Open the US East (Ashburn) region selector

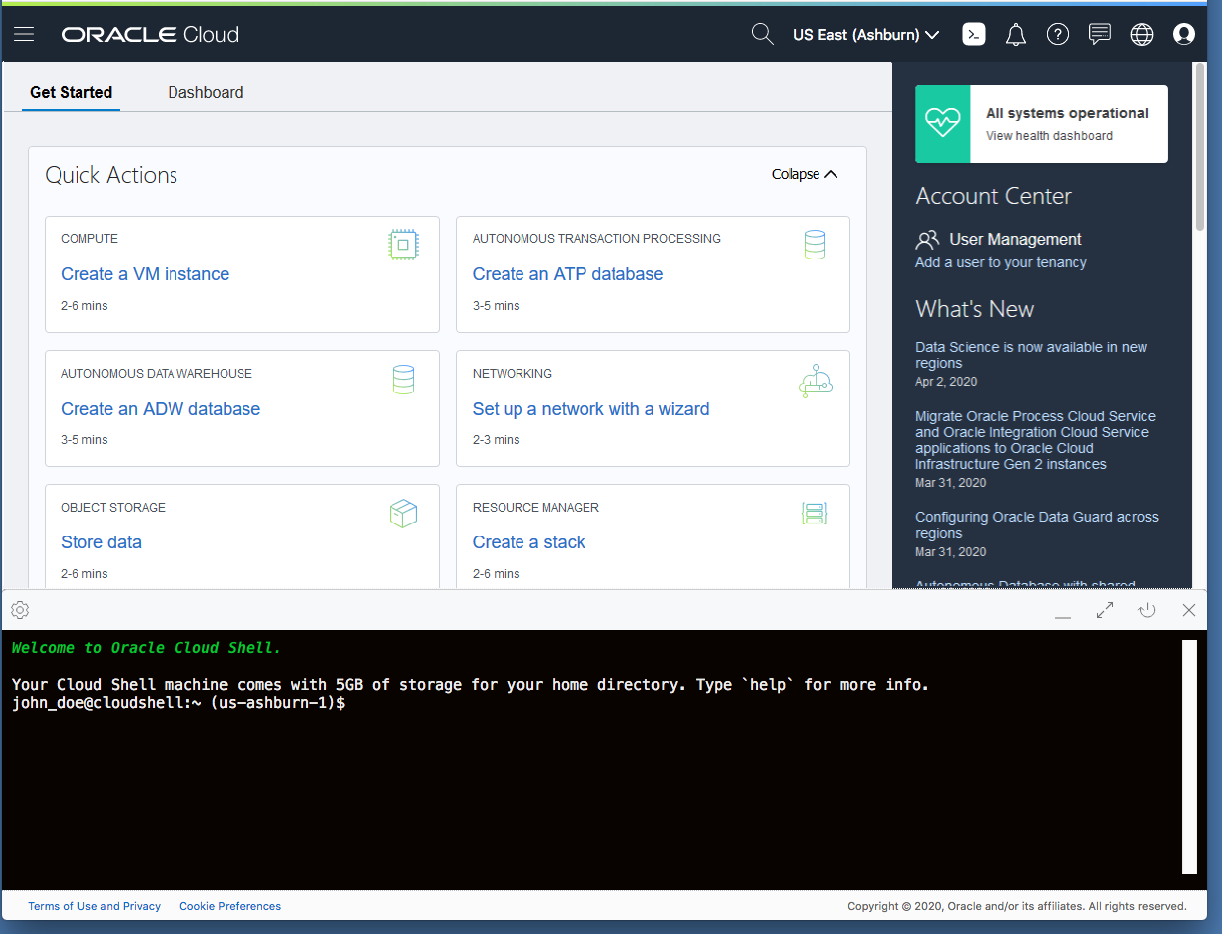[864, 34]
